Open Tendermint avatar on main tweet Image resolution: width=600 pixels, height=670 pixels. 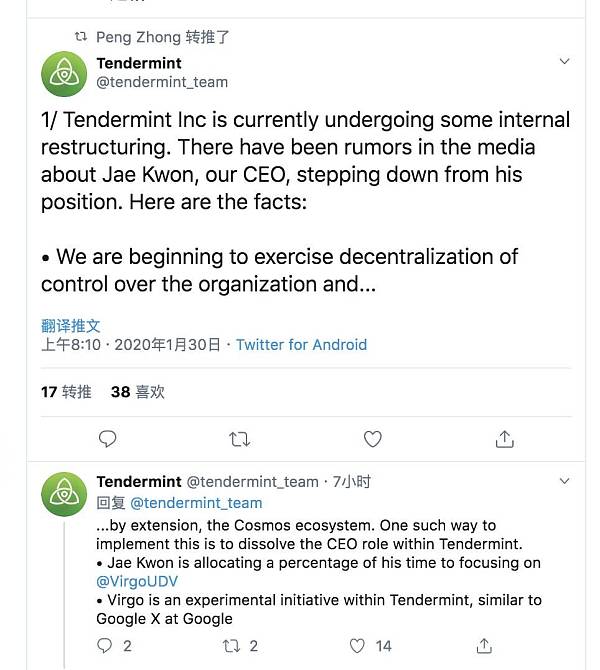[64, 73]
